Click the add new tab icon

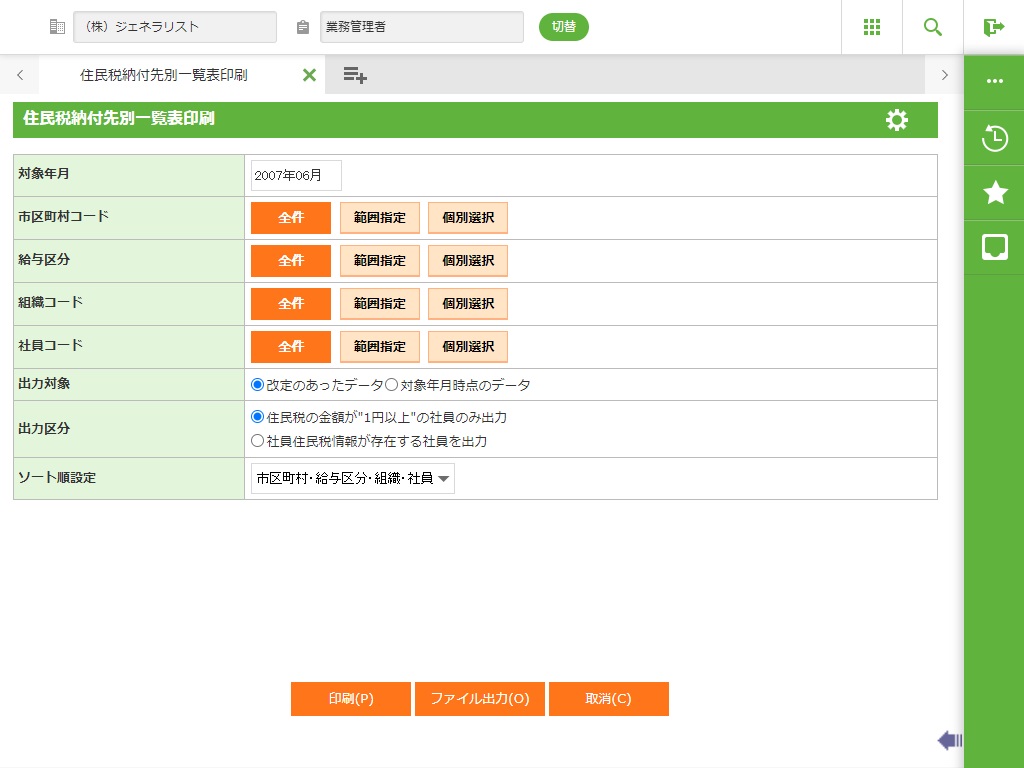tap(355, 75)
